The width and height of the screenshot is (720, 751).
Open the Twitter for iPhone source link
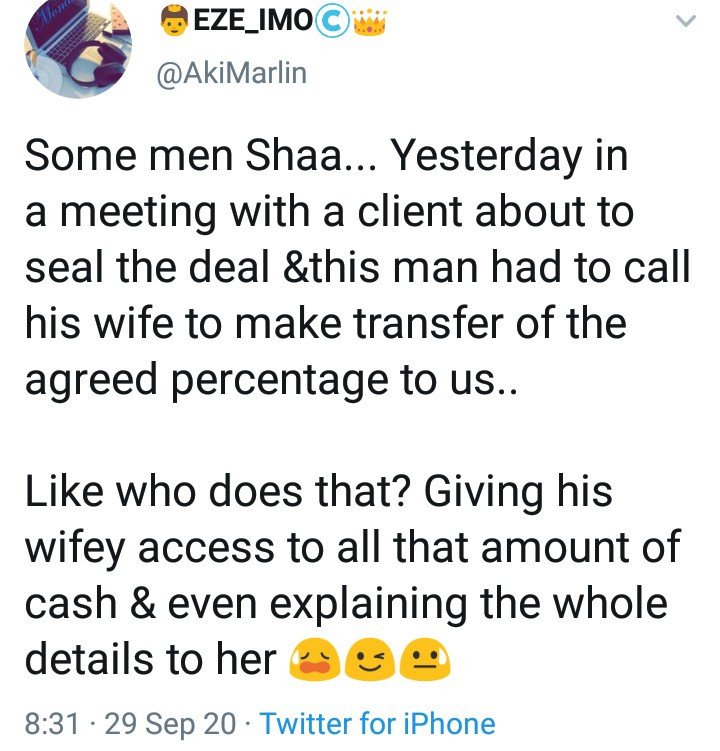(x=378, y=724)
